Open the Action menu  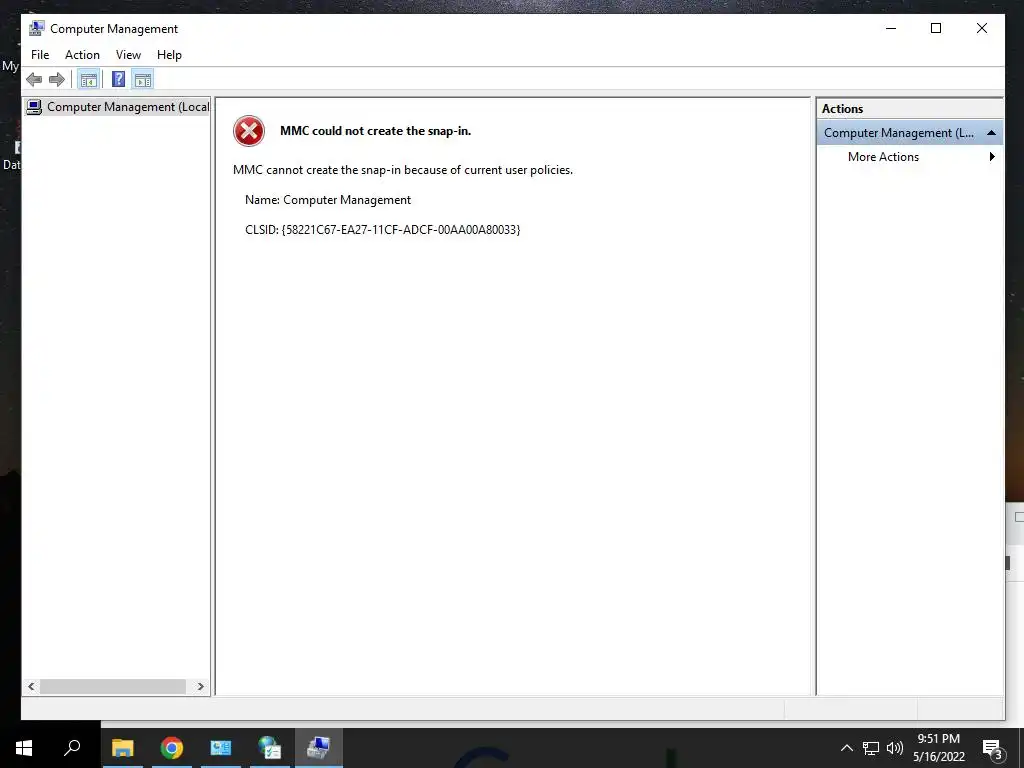click(82, 55)
